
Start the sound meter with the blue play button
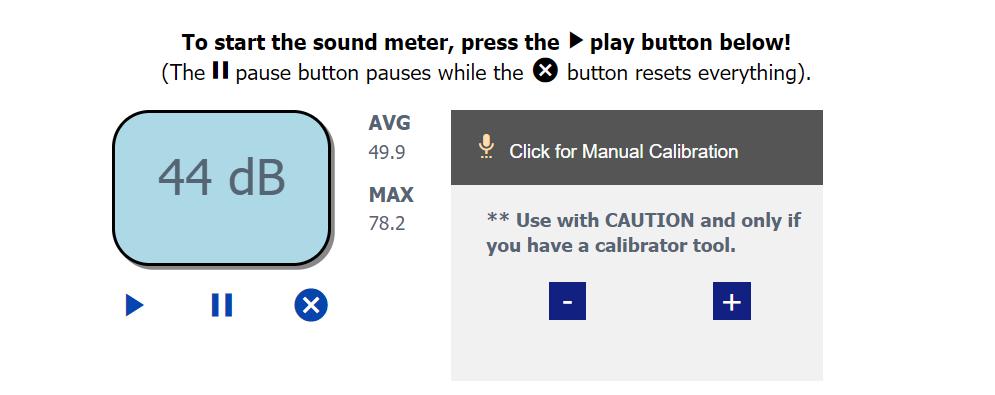135,305
